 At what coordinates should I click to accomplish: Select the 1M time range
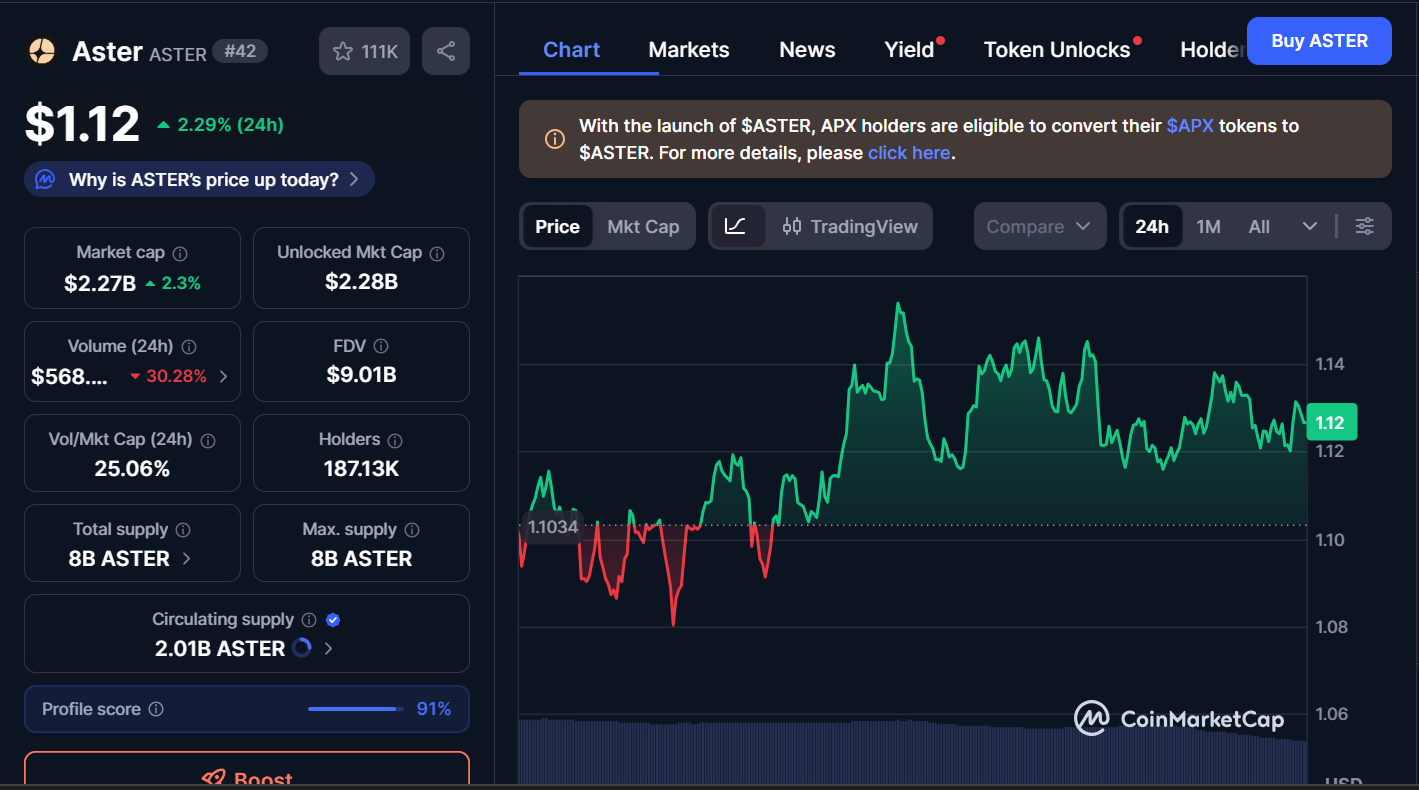[x=1208, y=227]
